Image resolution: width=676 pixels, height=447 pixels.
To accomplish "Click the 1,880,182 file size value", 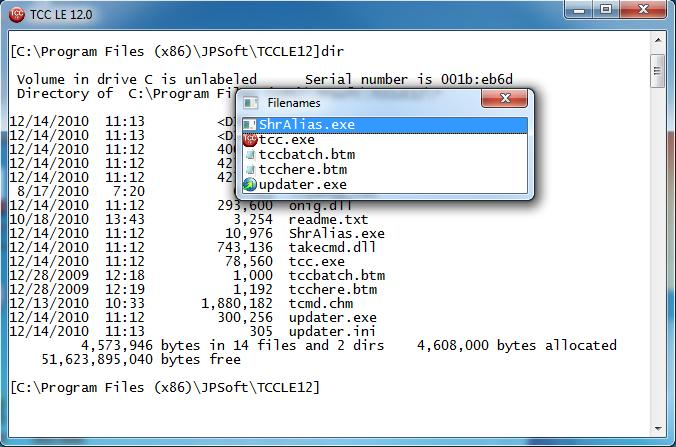I will point(237,303).
